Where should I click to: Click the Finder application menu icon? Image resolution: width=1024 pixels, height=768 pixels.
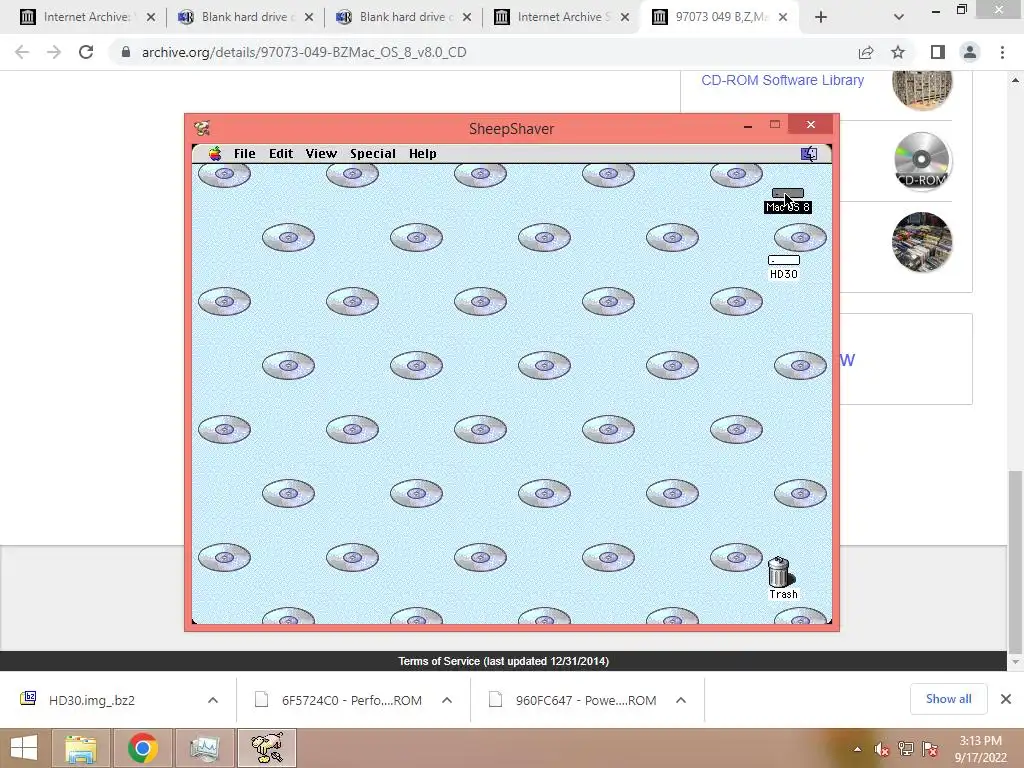809,153
